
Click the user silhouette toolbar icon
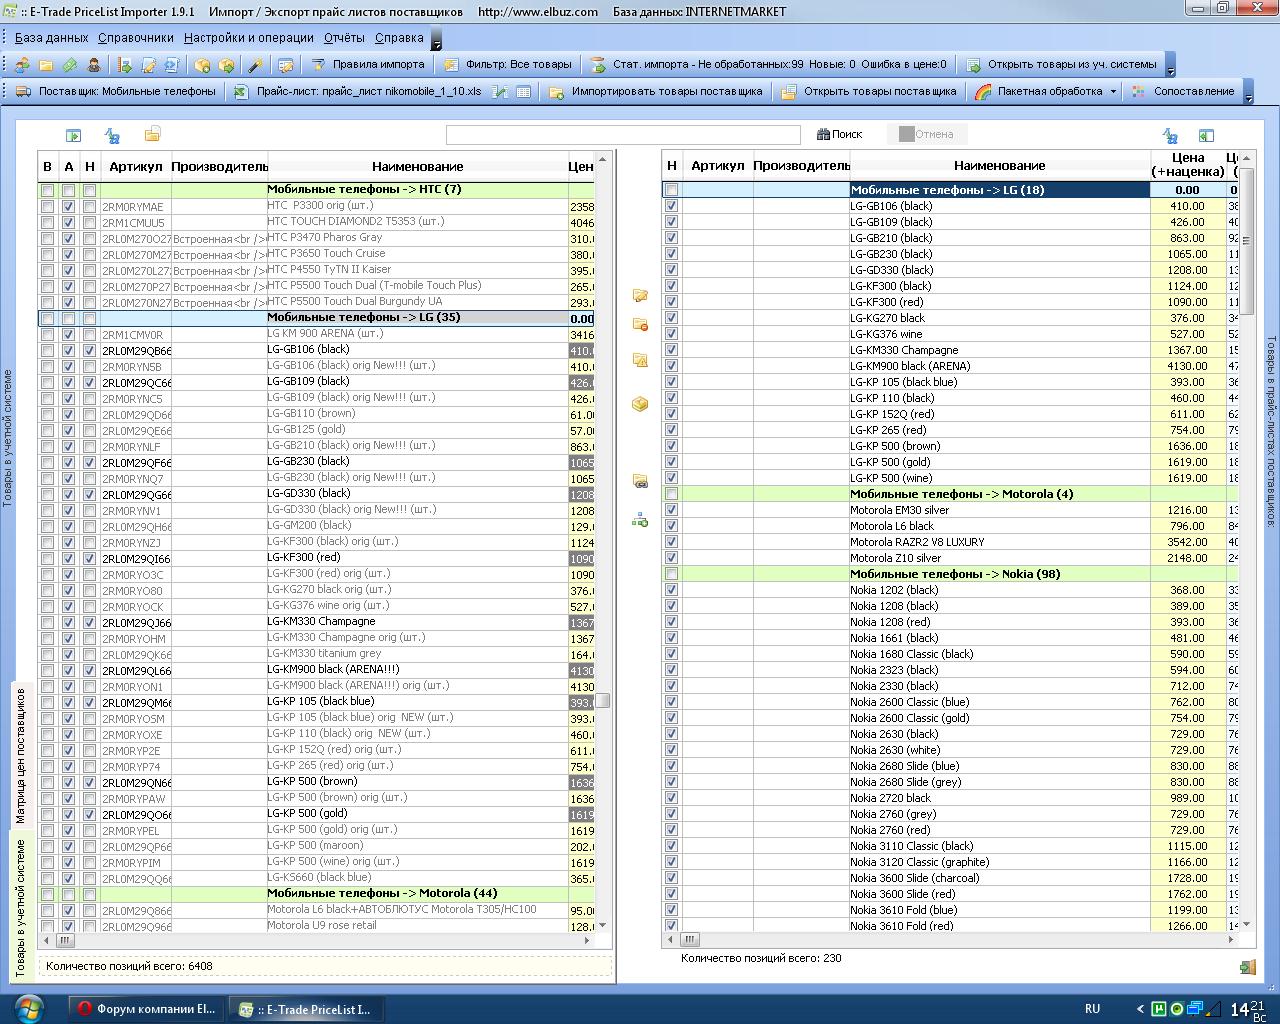pos(94,65)
